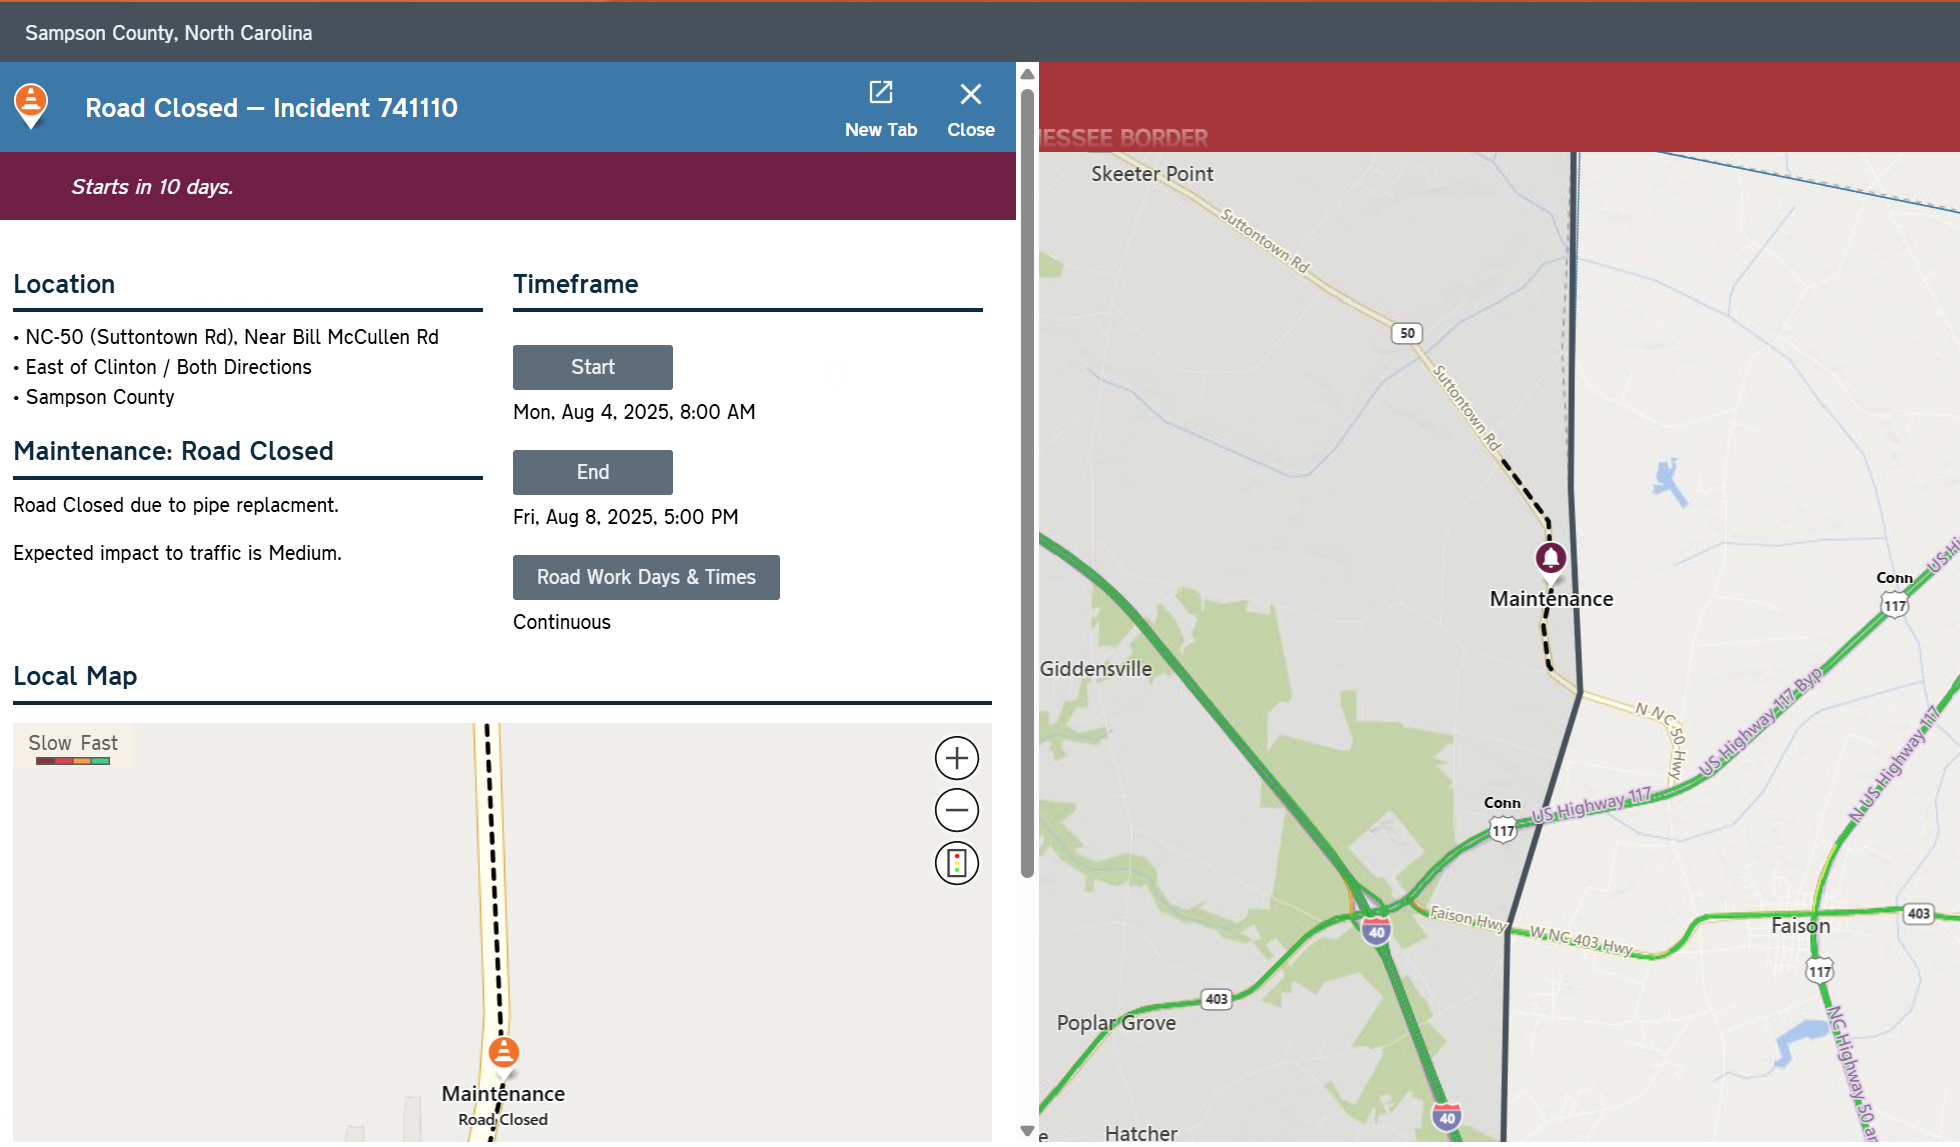Click the purple Maintenance bell marker
The image size is (1960, 1147).
point(1550,558)
